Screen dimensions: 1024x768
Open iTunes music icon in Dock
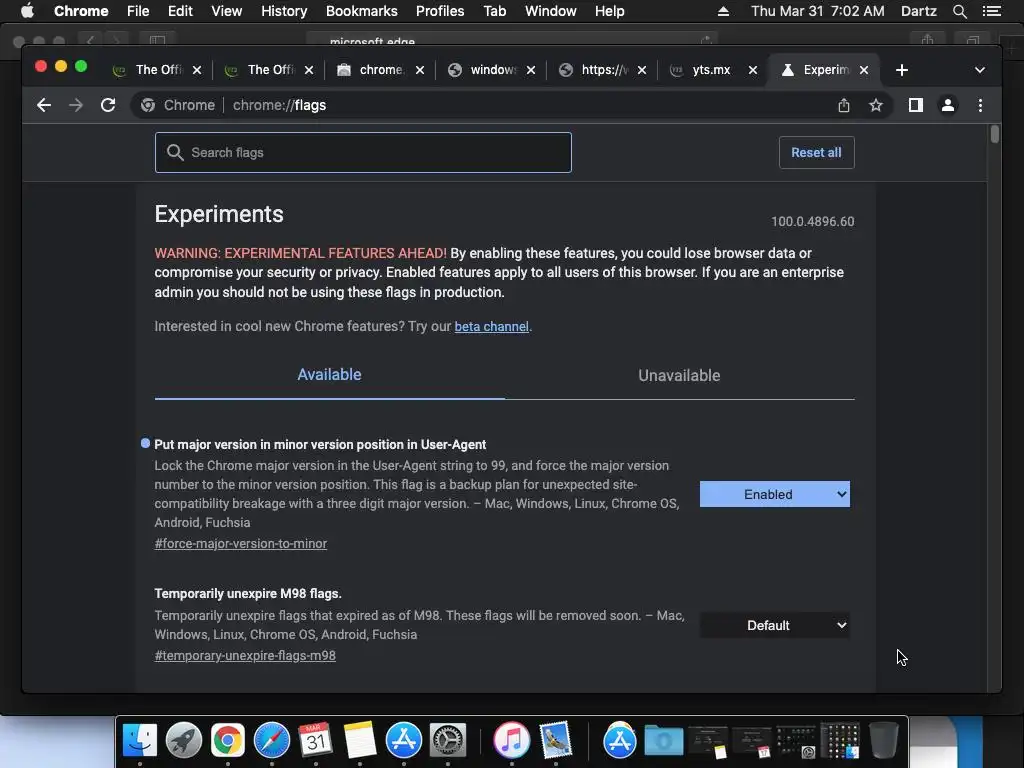pyautogui.click(x=511, y=740)
